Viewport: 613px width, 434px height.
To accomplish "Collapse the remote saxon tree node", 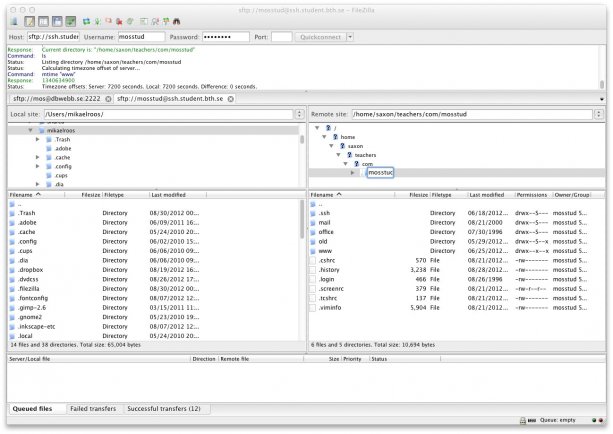I will point(331,146).
